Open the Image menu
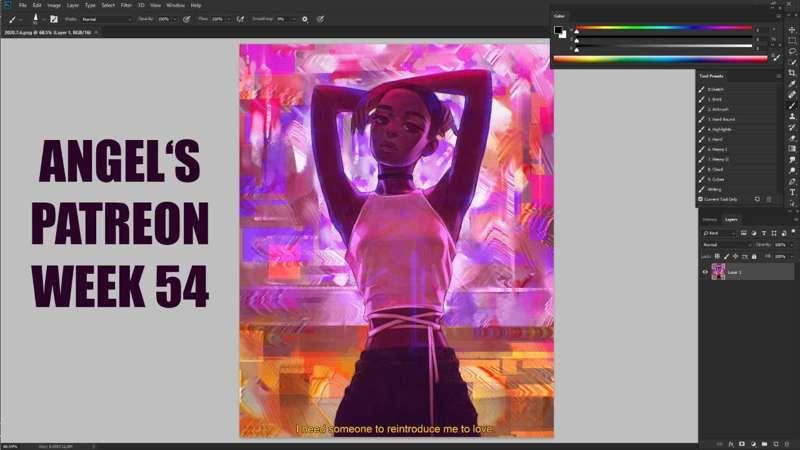The width and height of the screenshot is (800, 450). tap(54, 5)
